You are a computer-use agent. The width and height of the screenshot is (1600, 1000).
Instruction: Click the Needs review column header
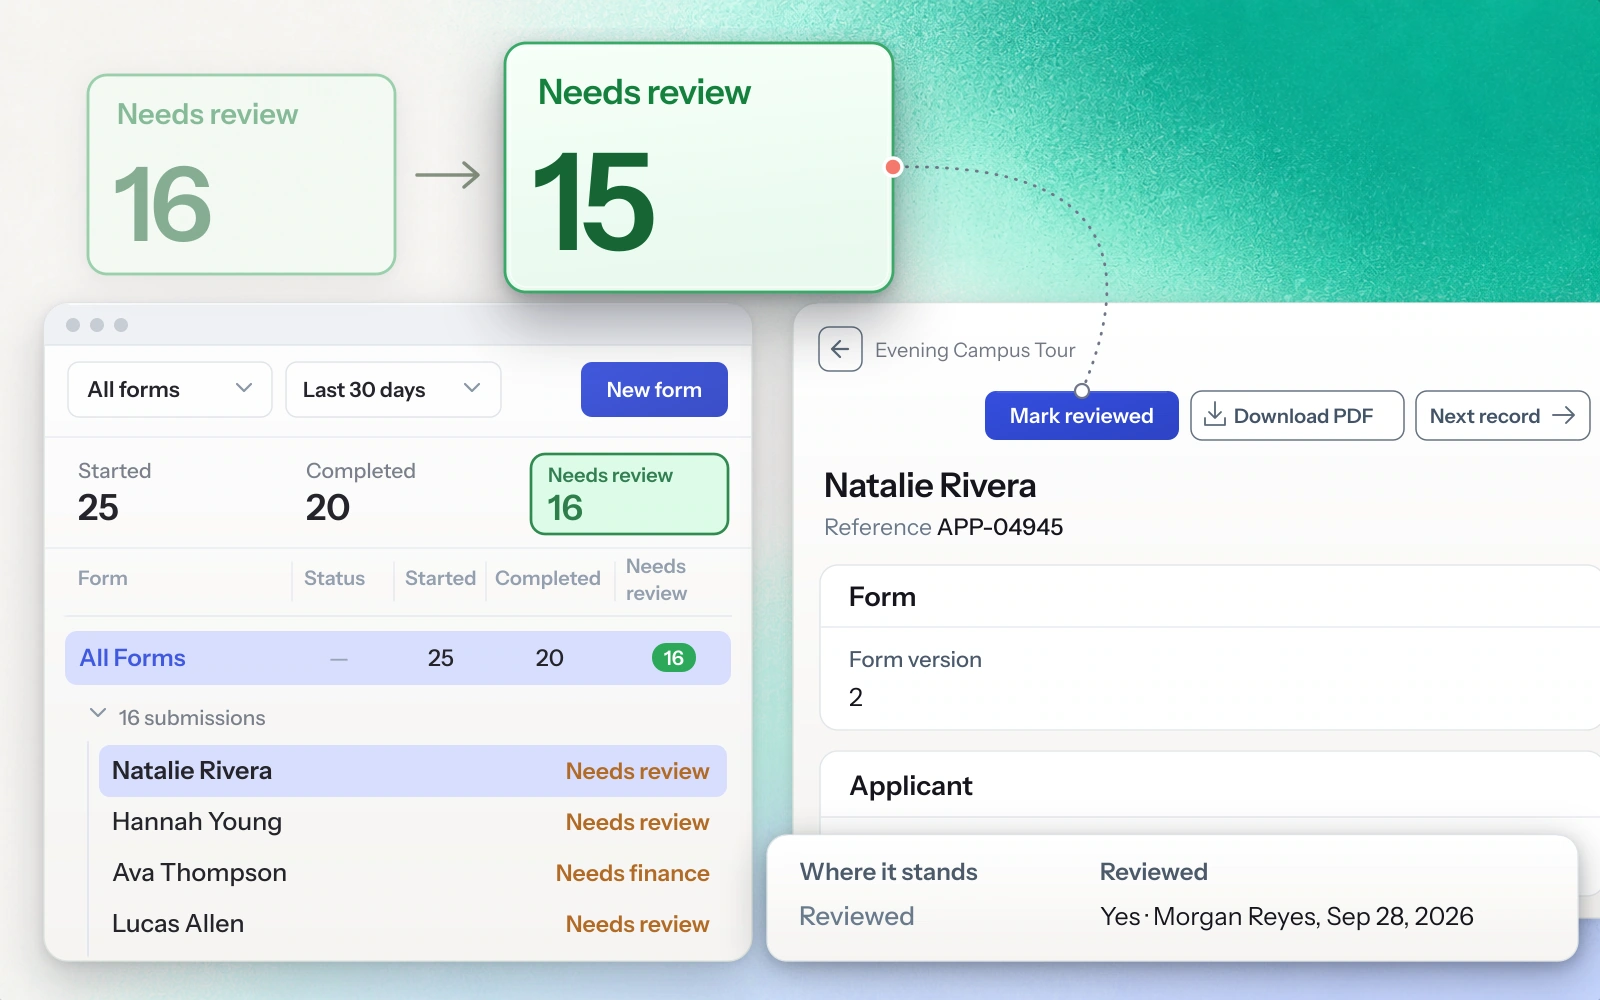656,579
